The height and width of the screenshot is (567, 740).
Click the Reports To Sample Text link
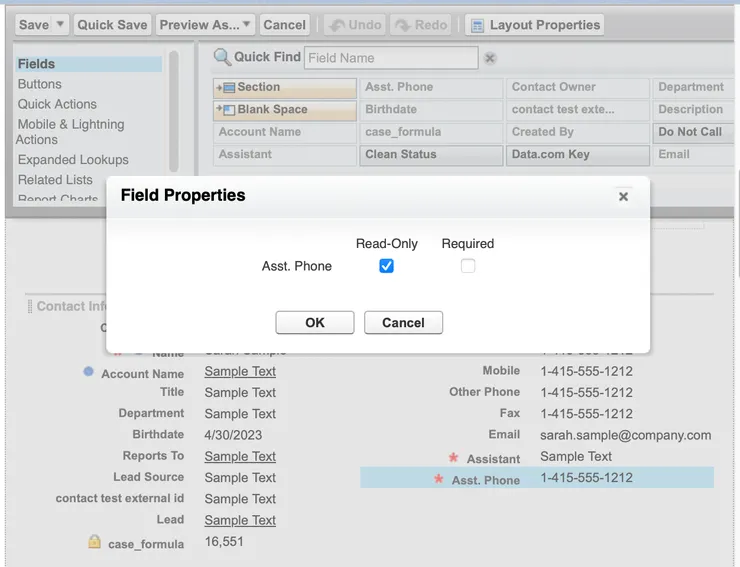pyautogui.click(x=240, y=457)
